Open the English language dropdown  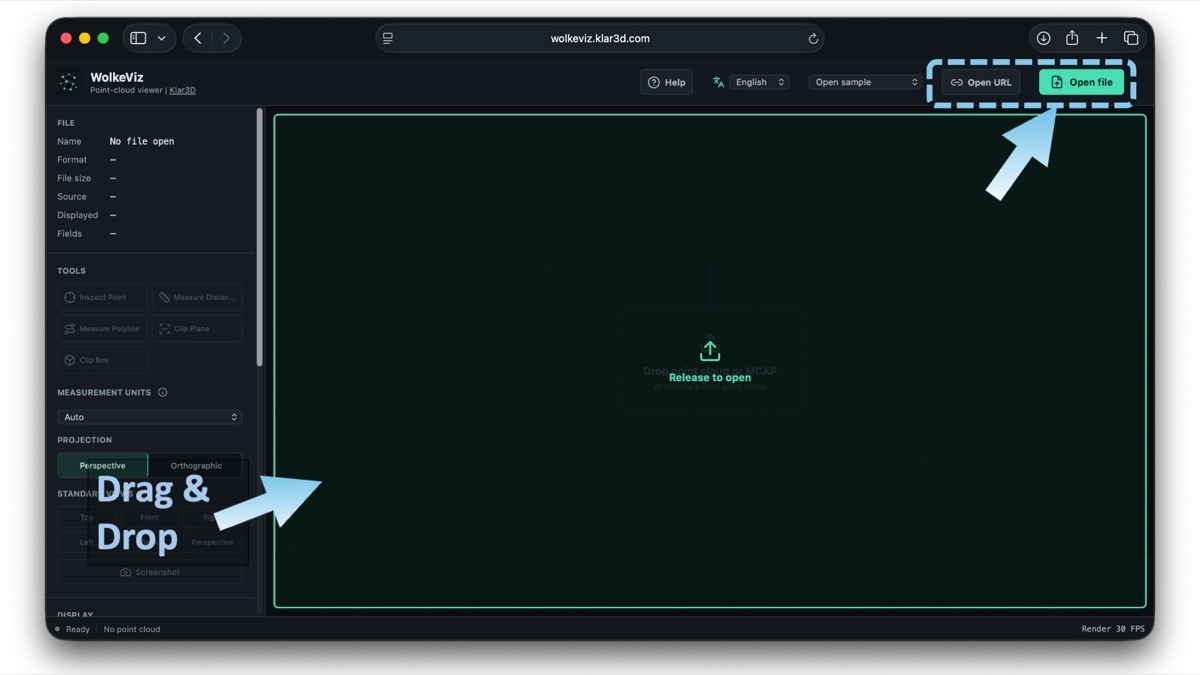coord(759,82)
